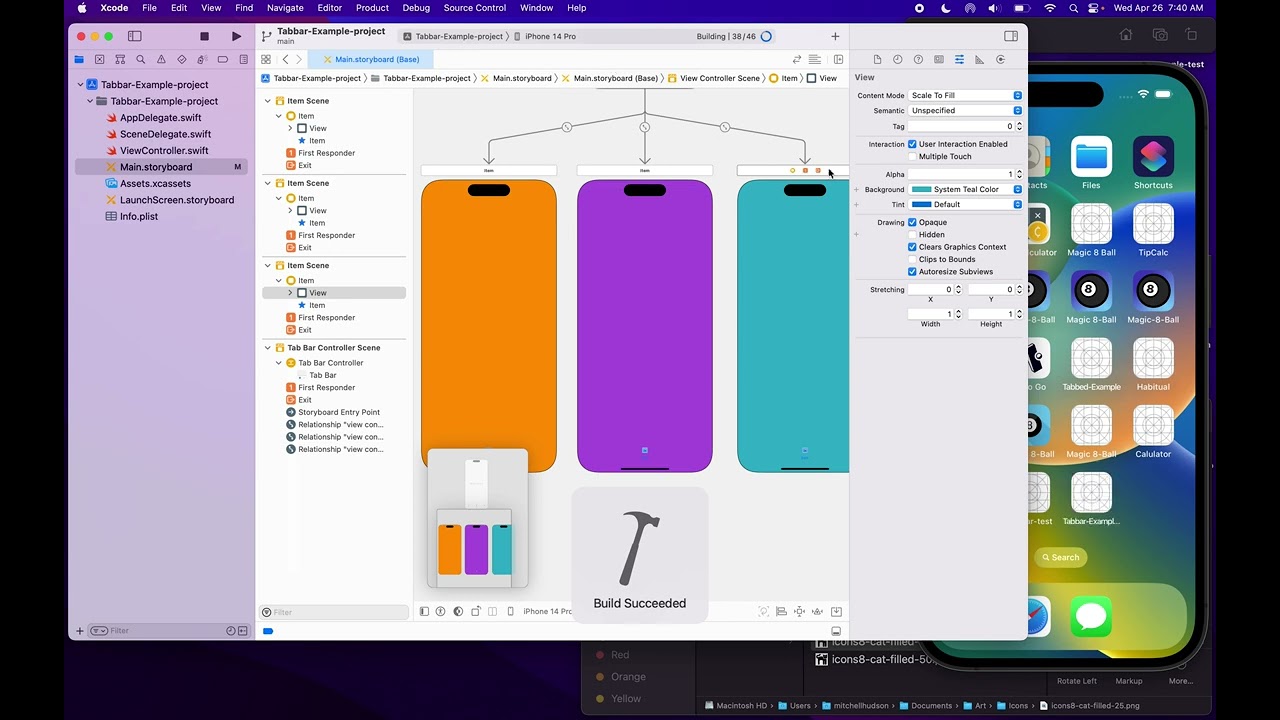Screen dimensions: 1280x720
Task: Adjust the Alpha stepper
Action: click(x=1019, y=174)
